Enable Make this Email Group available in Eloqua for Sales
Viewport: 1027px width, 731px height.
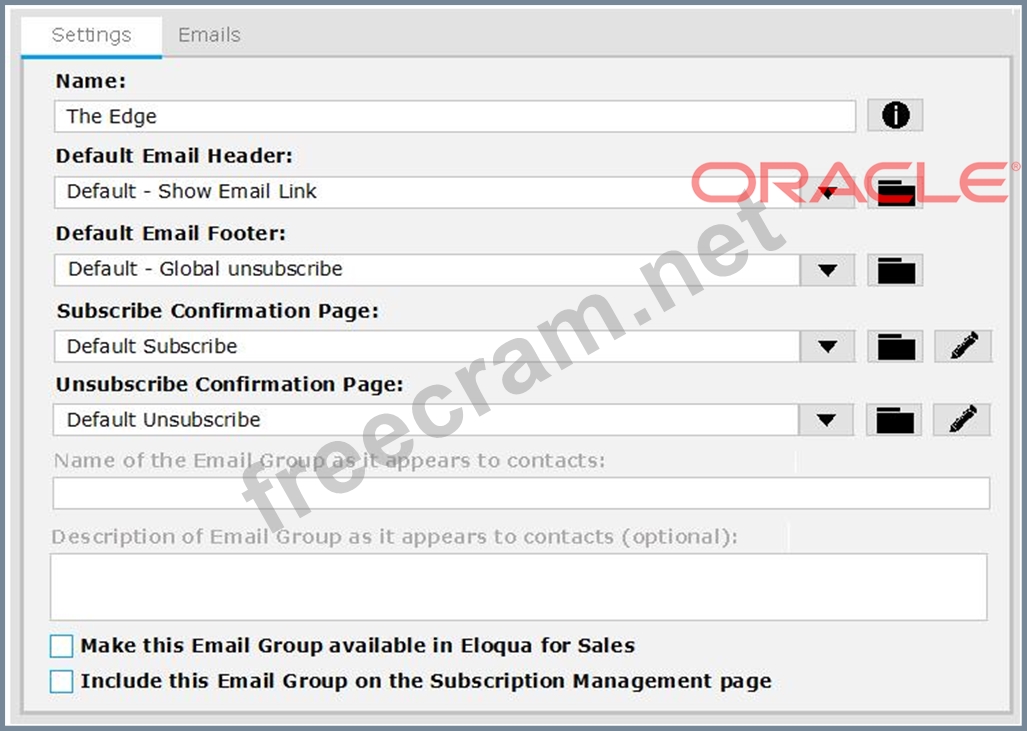(62, 646)
